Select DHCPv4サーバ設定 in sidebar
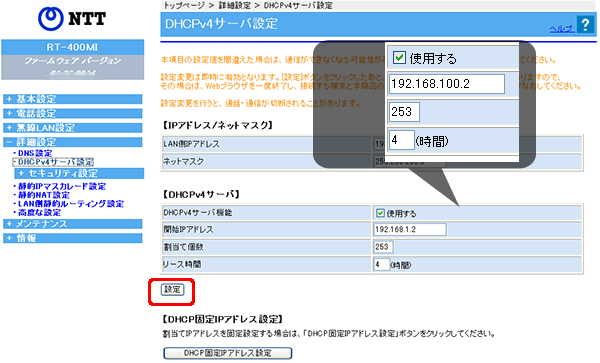The width and height of the screenshot is (600, 363). pos(56,162)
